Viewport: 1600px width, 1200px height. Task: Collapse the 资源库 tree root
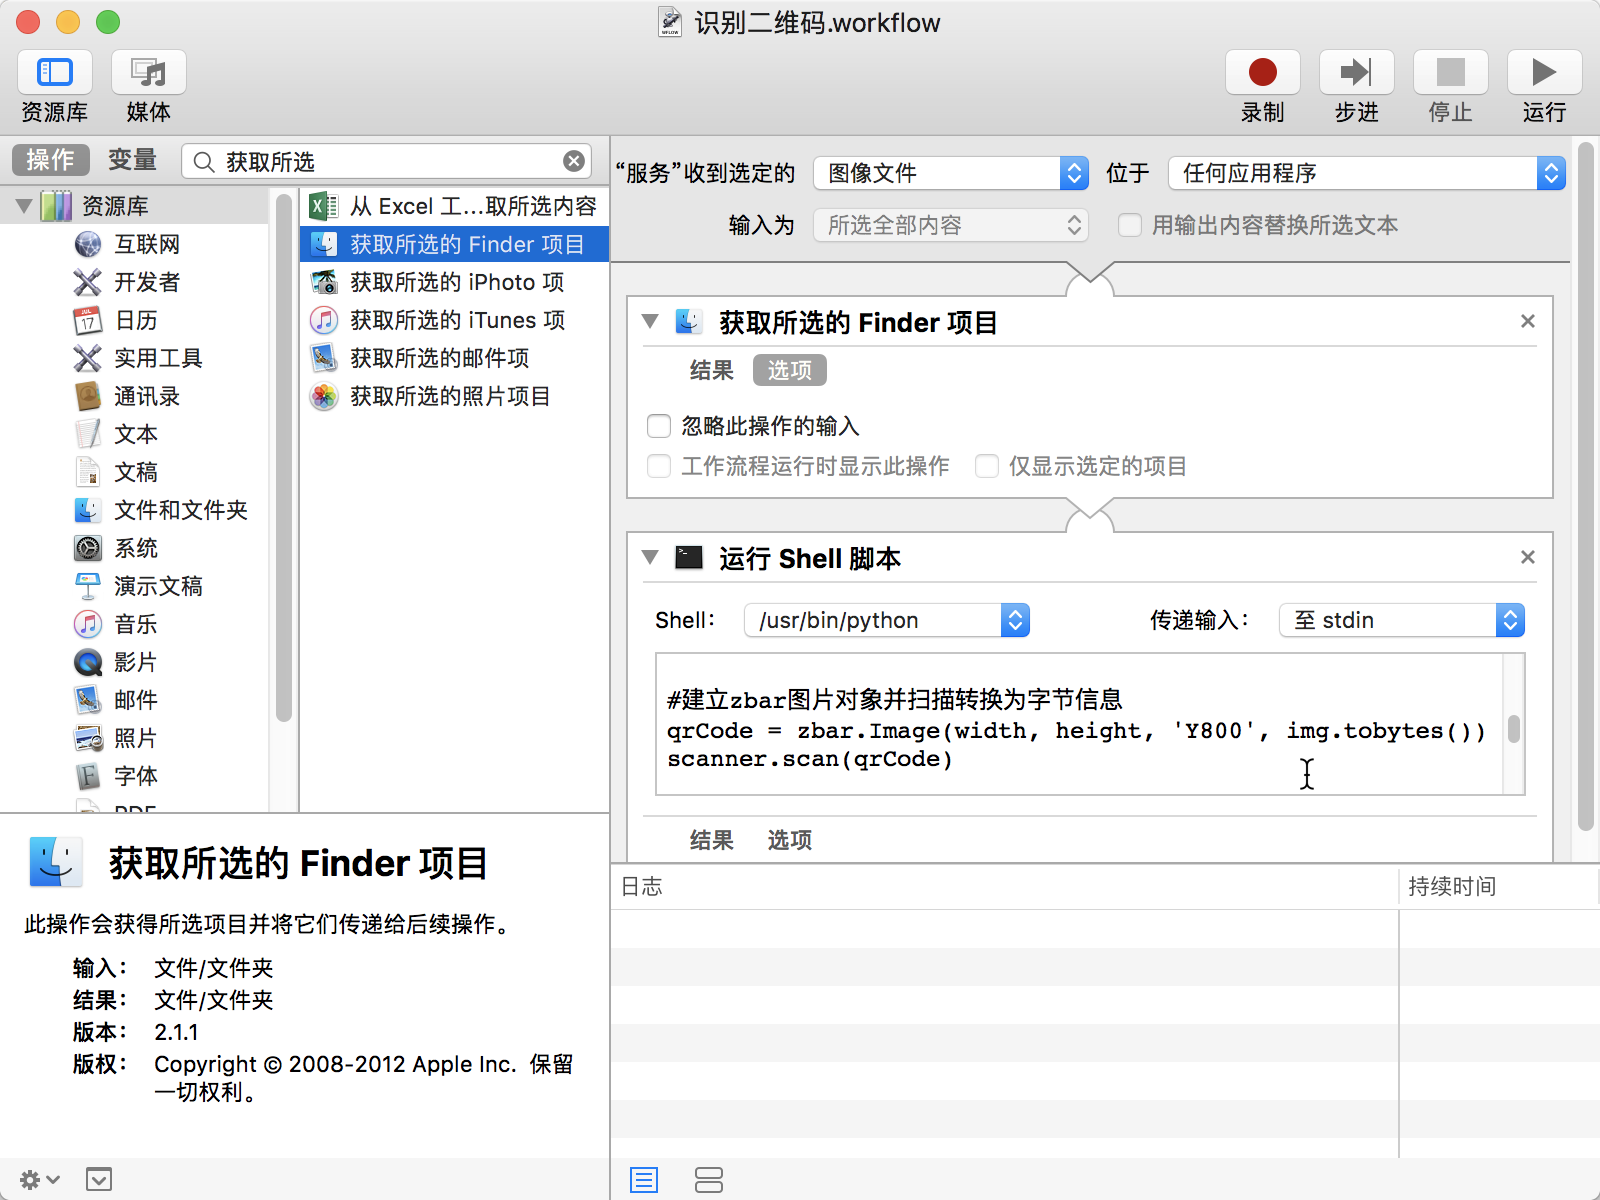(x=25, y=206)
